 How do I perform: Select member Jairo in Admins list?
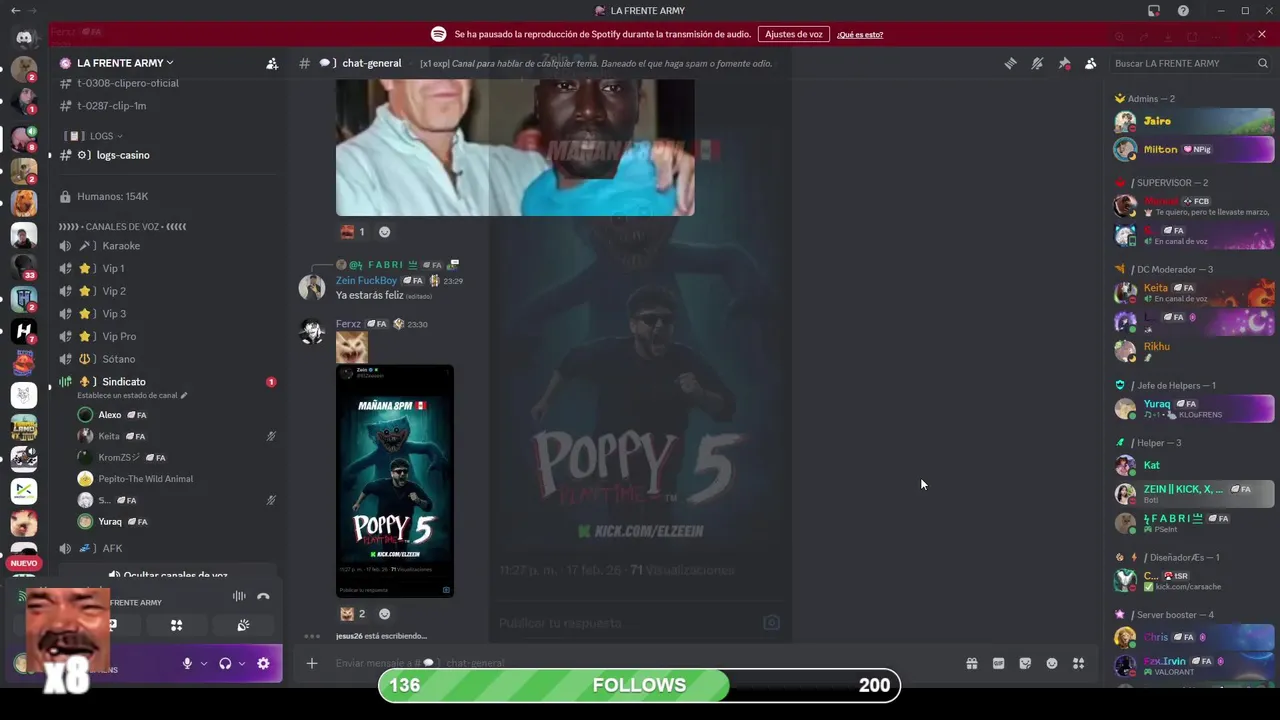(1193, 121)
